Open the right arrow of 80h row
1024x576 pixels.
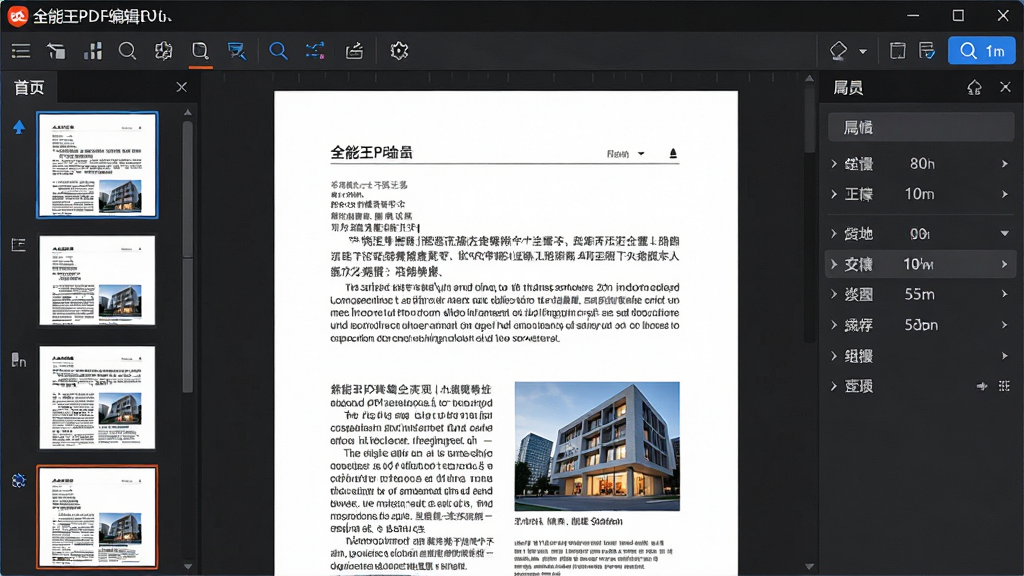tap(1004, 164)
